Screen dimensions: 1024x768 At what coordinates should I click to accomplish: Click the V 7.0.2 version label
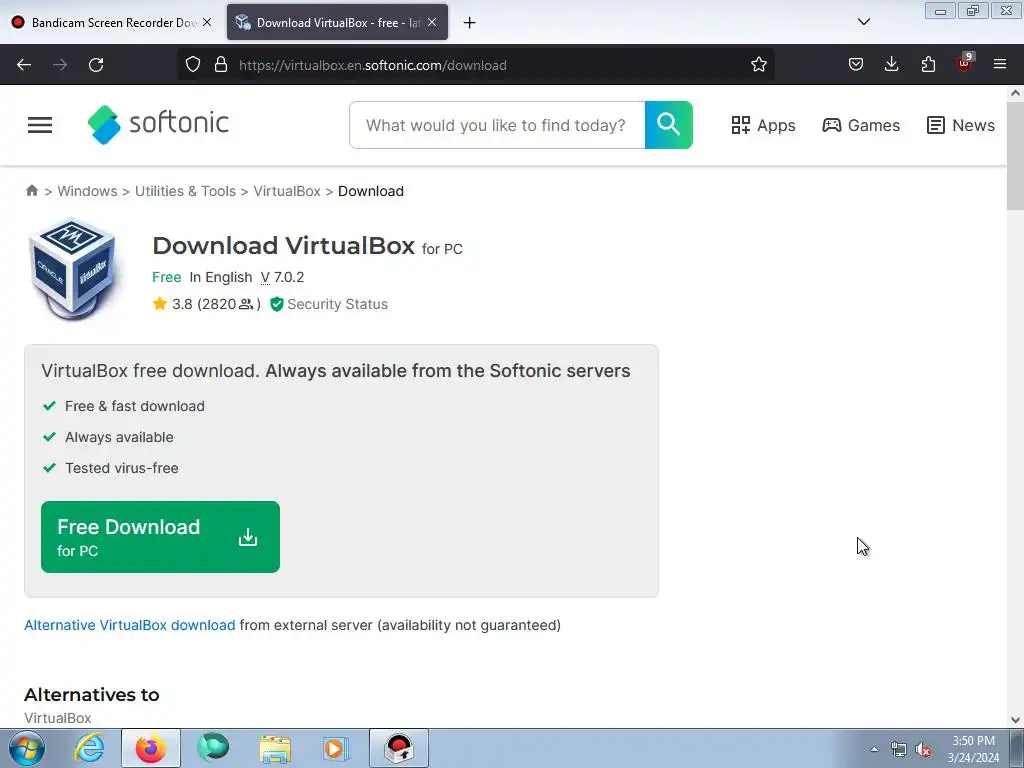[282, 278]
